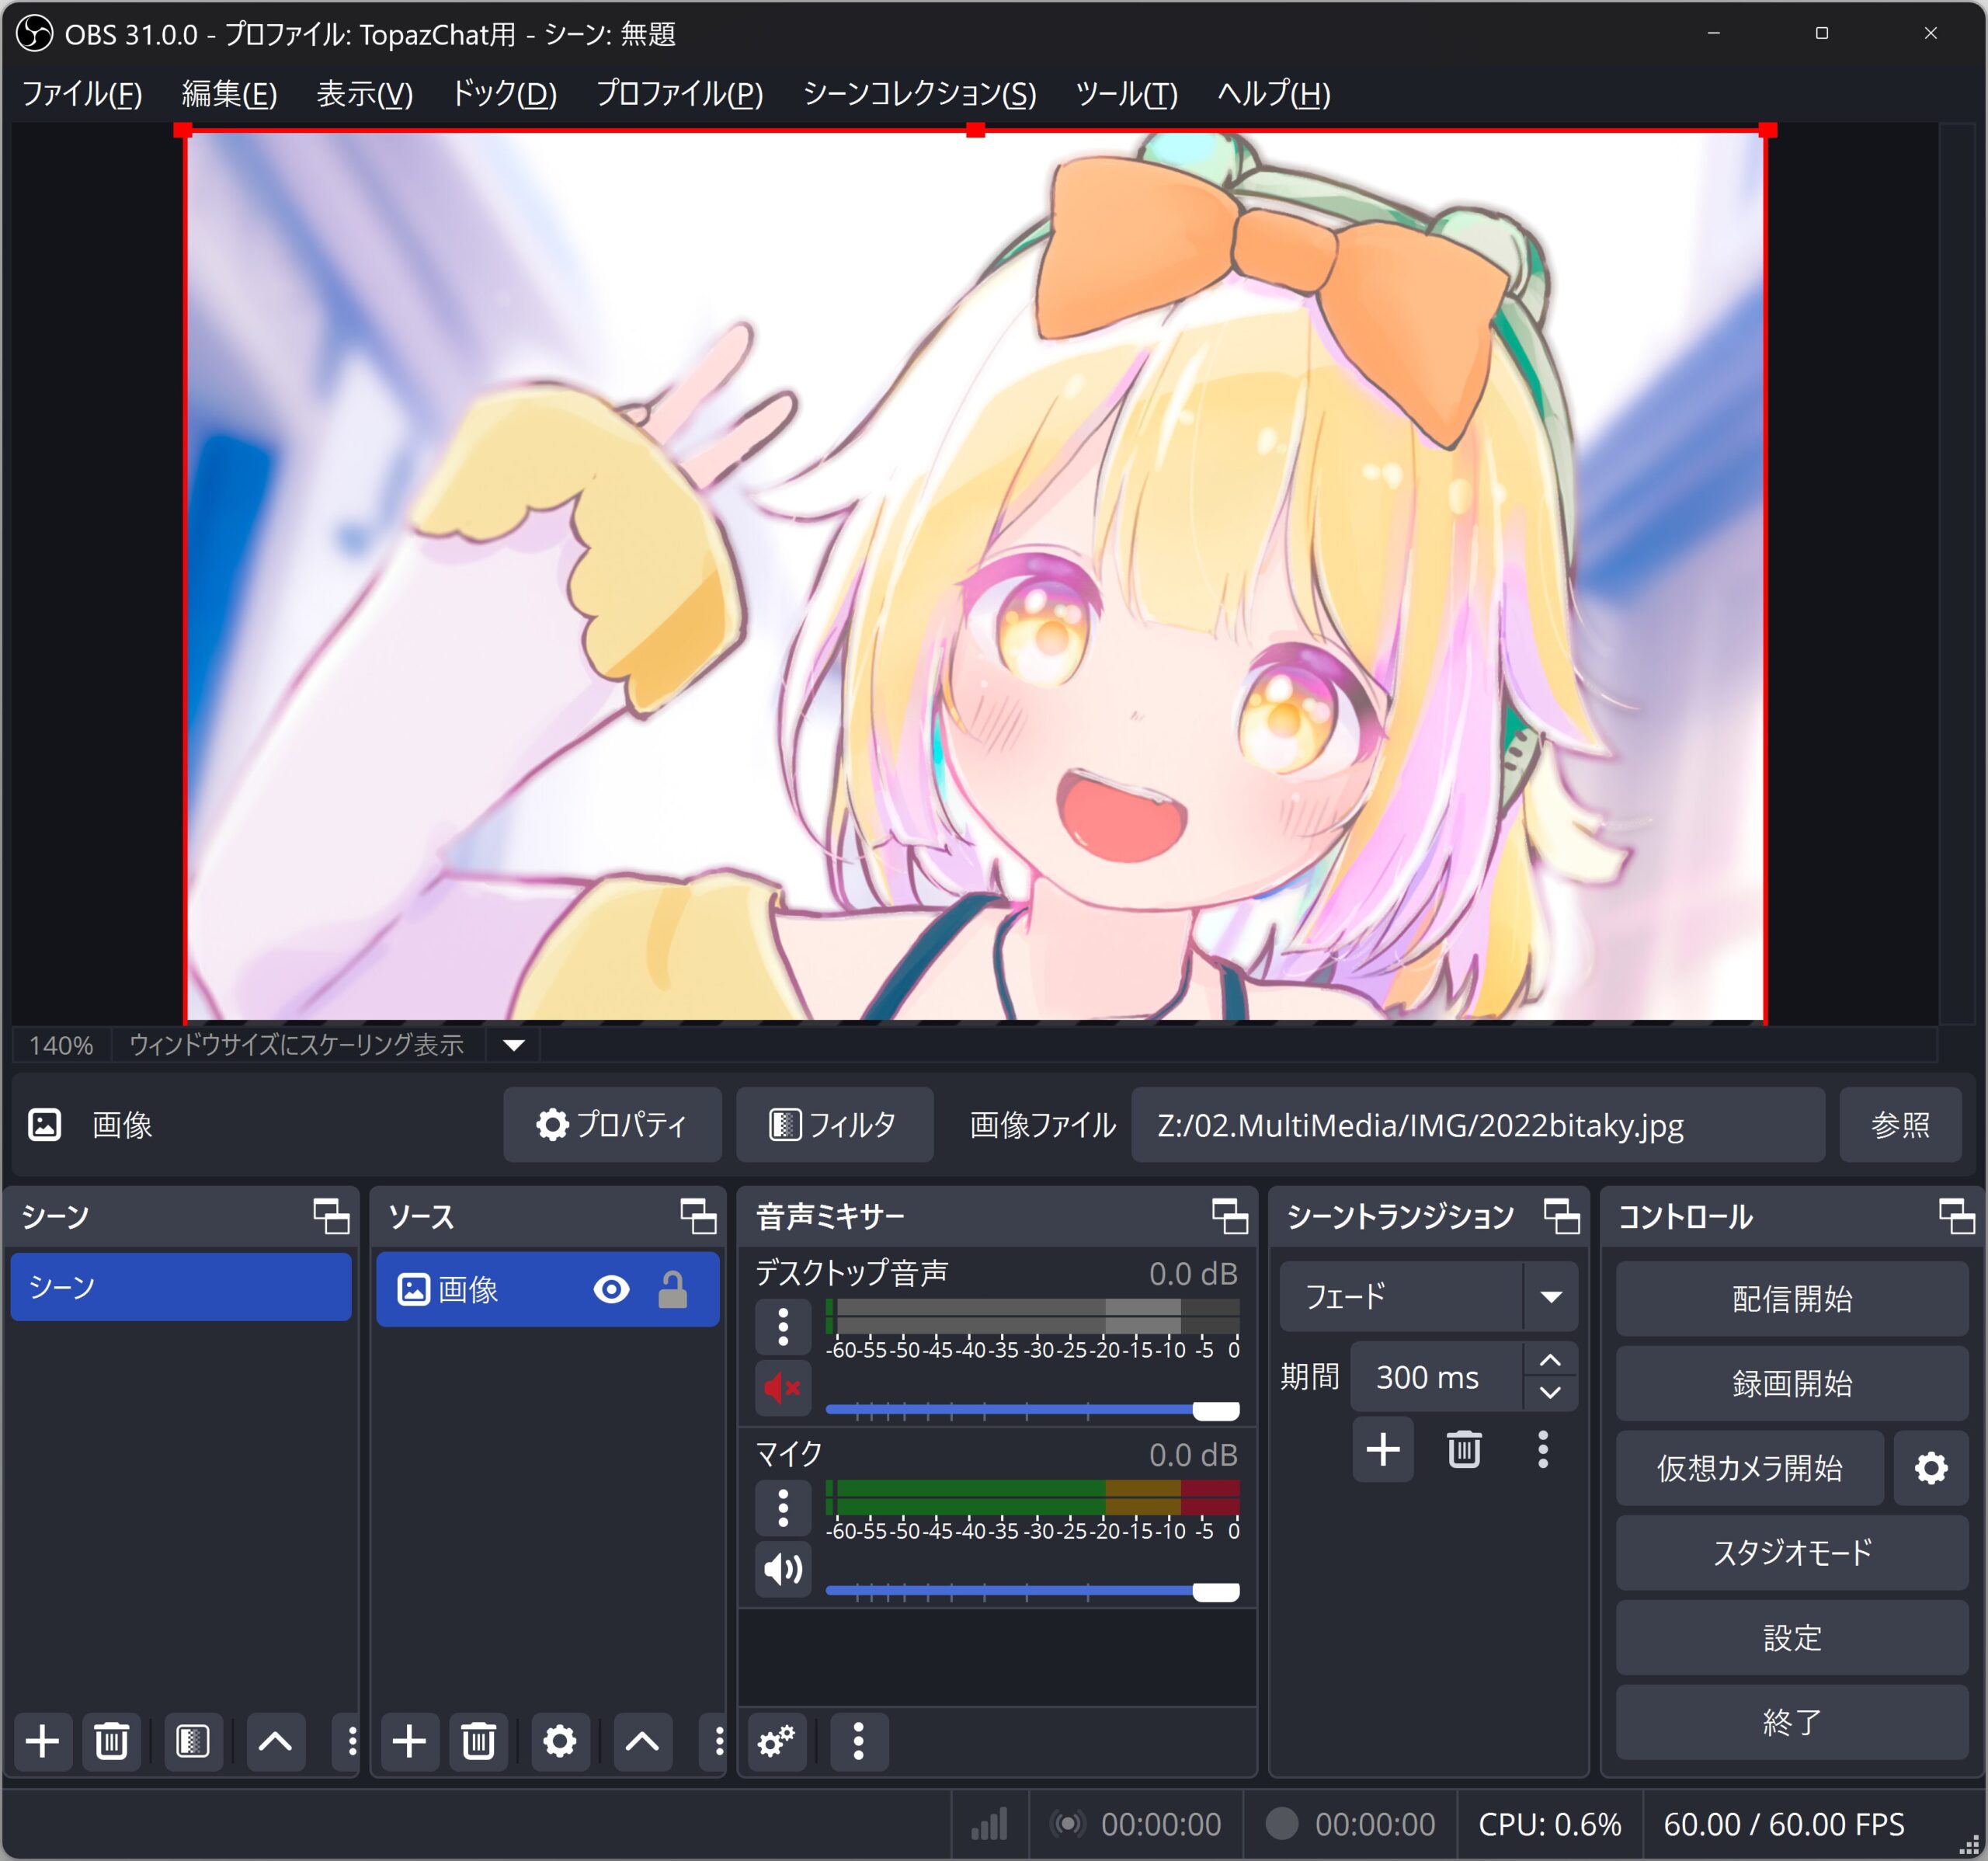The height and width of the screenshot is (1861, 1988).
Task: Undock the ソース panel
Action: tap(698, 1216)
